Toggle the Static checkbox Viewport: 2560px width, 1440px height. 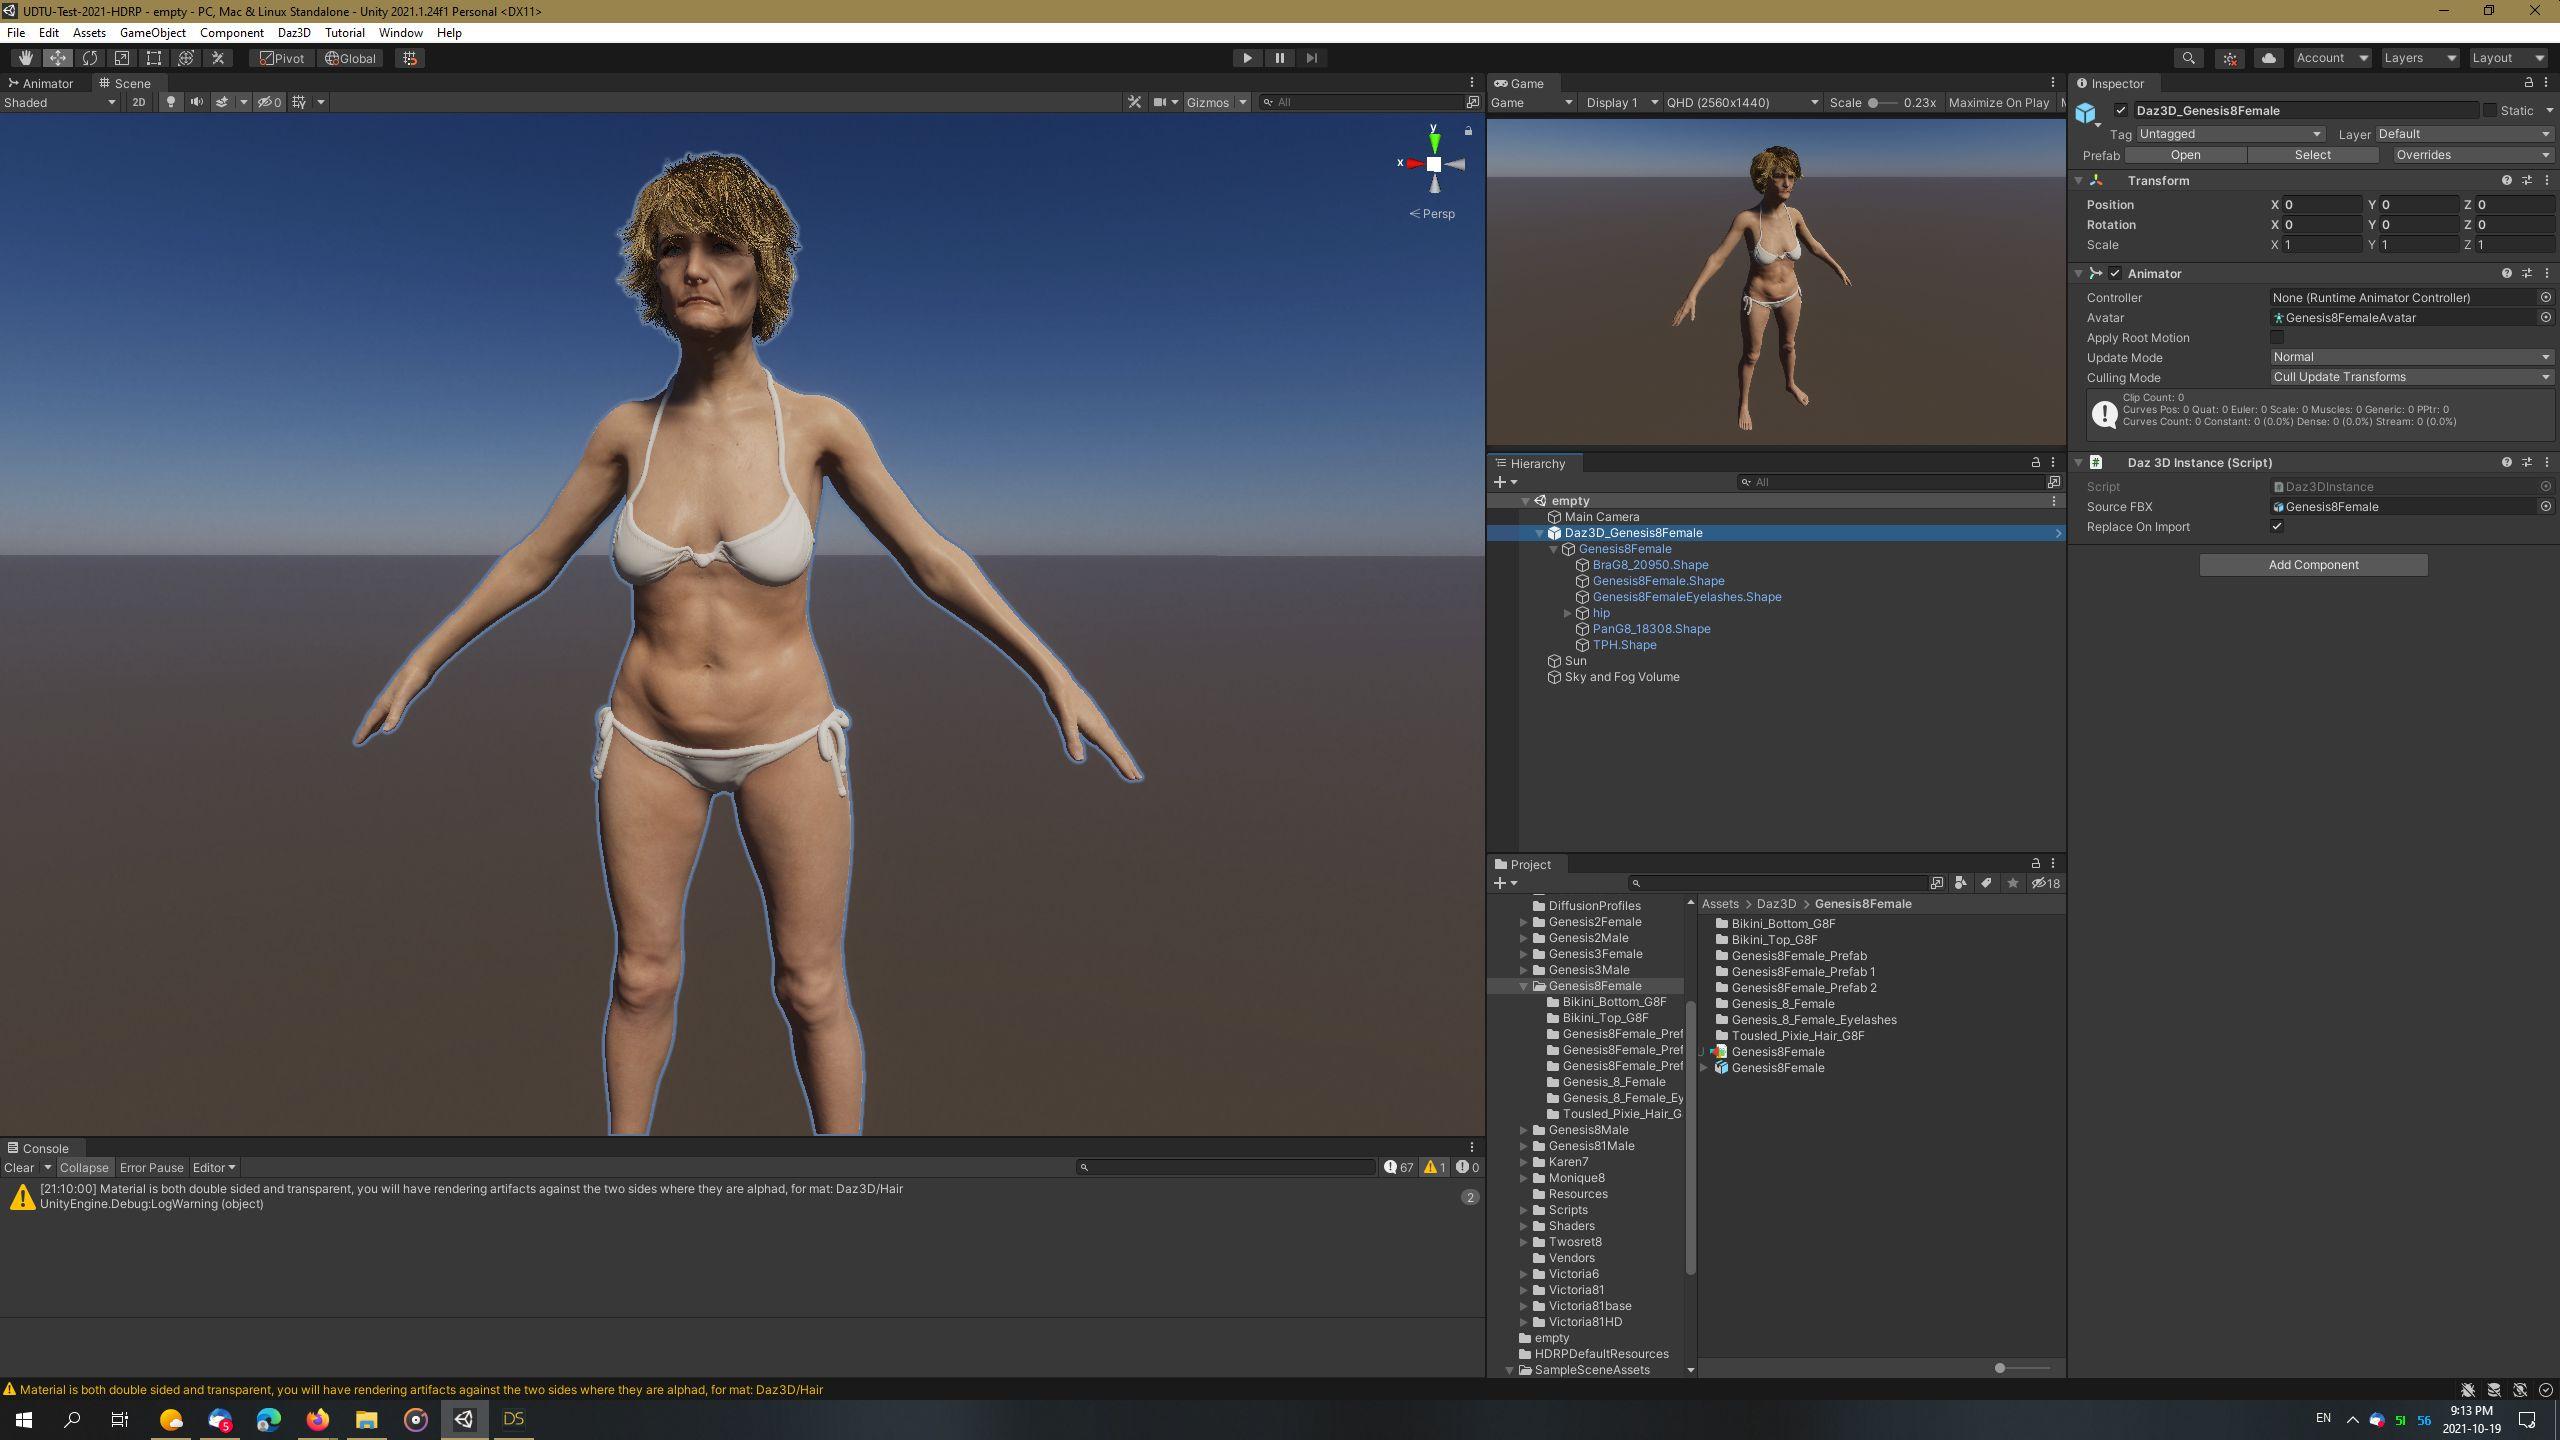click(2490, 111)
